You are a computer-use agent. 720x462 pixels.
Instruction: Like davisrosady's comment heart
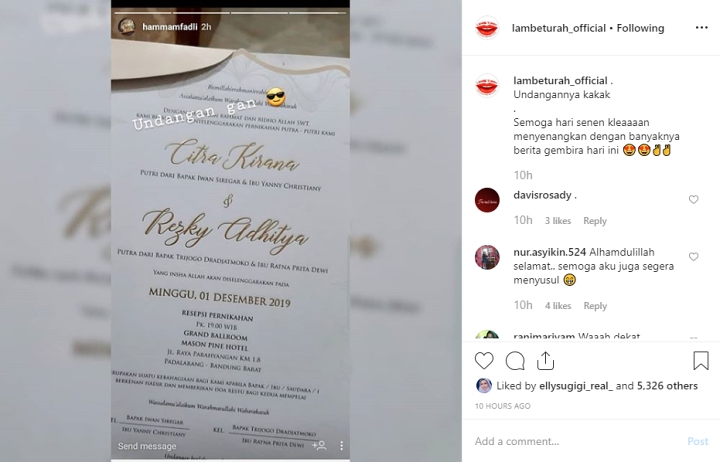pyautogui.click(x=693, y=199)
